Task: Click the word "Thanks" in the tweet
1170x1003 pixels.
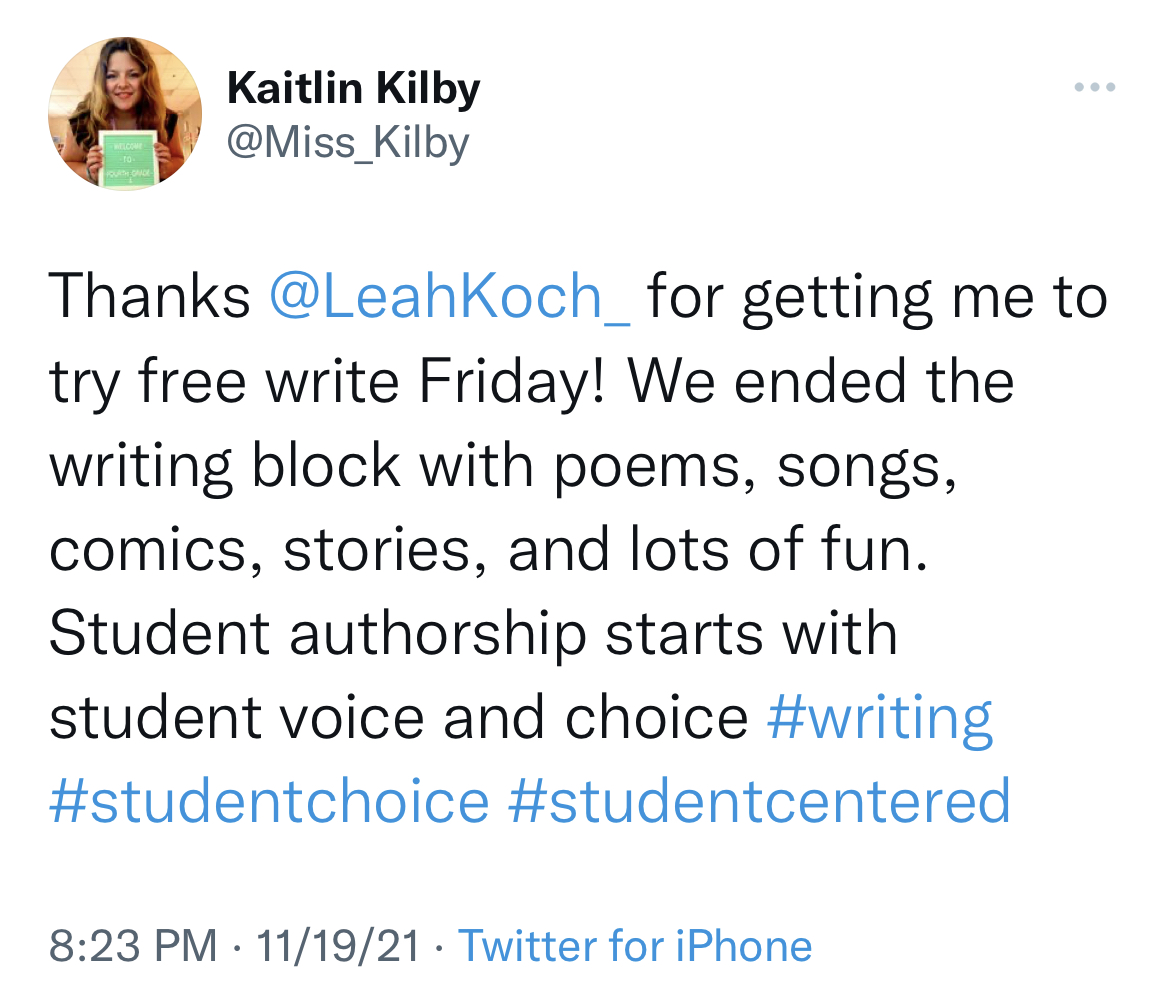Action: (x=150, y=297)
